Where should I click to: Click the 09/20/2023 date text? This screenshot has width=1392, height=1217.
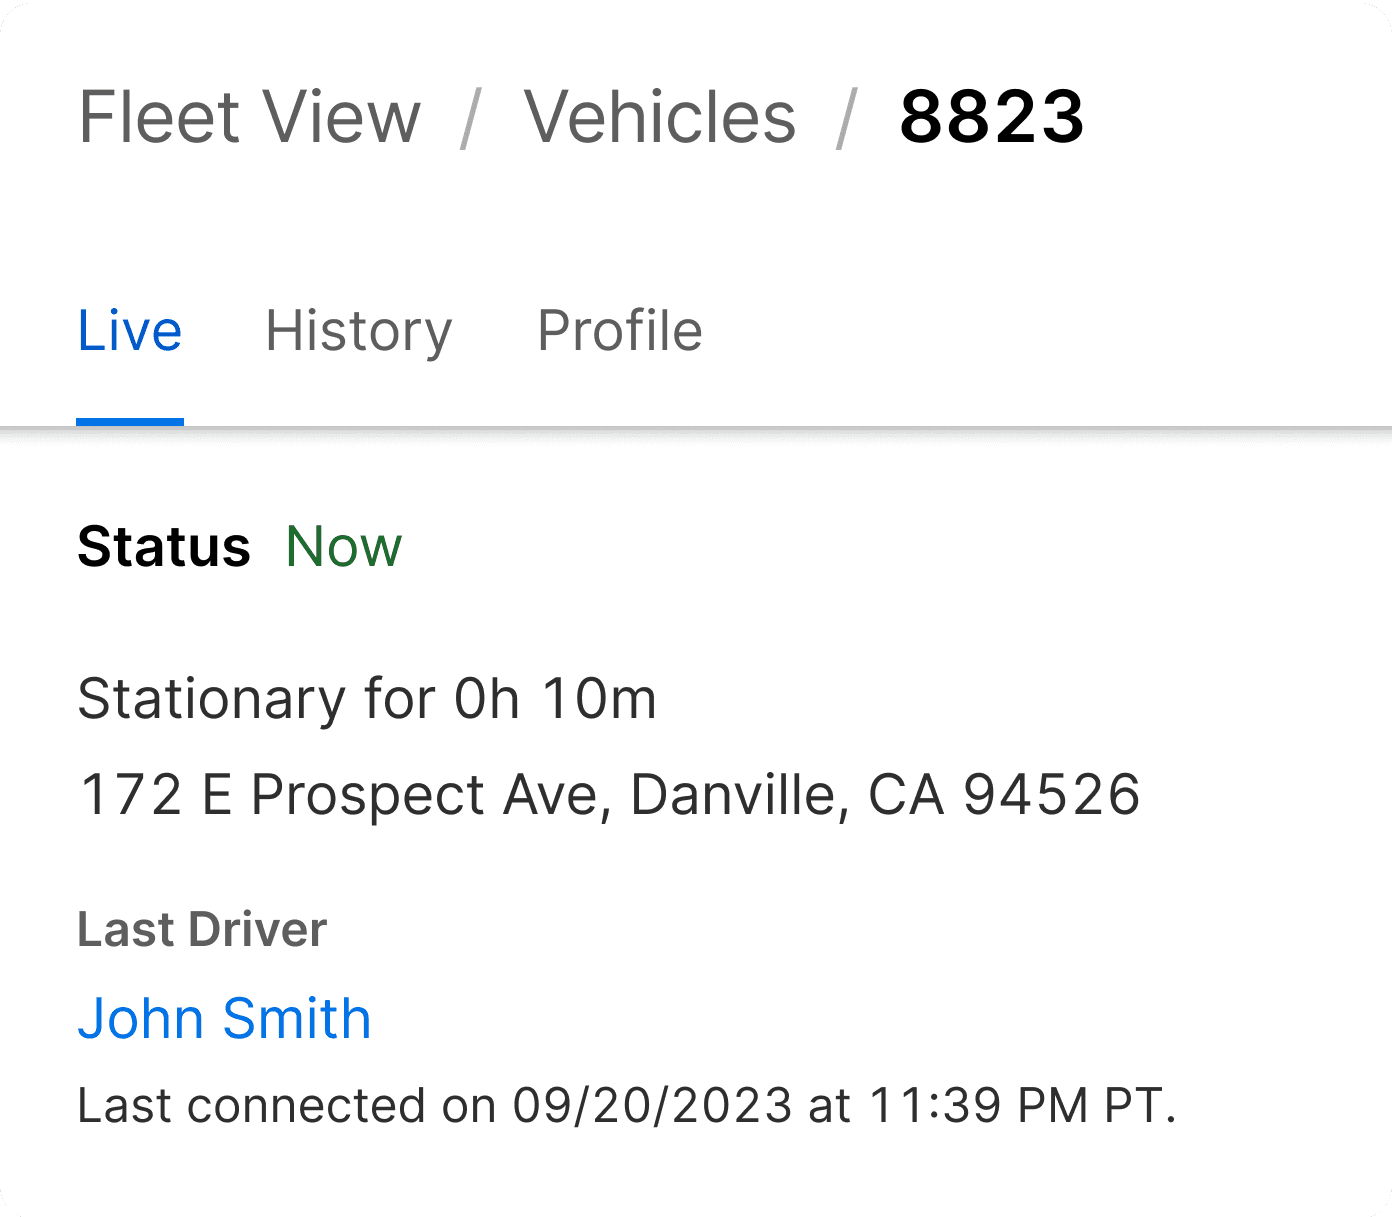653,1106
